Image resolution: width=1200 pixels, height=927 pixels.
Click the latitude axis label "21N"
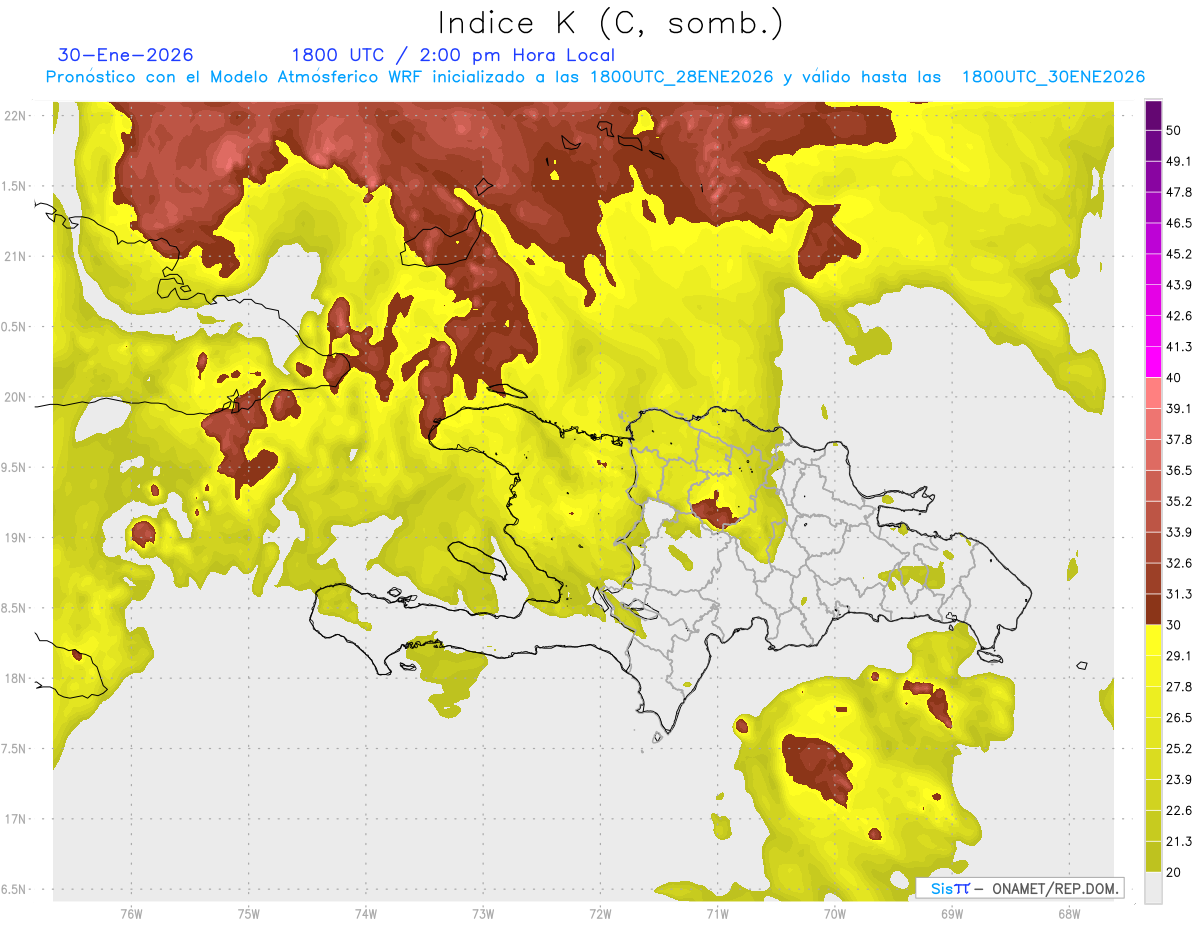pyautogui.click(x=17, y=256)
